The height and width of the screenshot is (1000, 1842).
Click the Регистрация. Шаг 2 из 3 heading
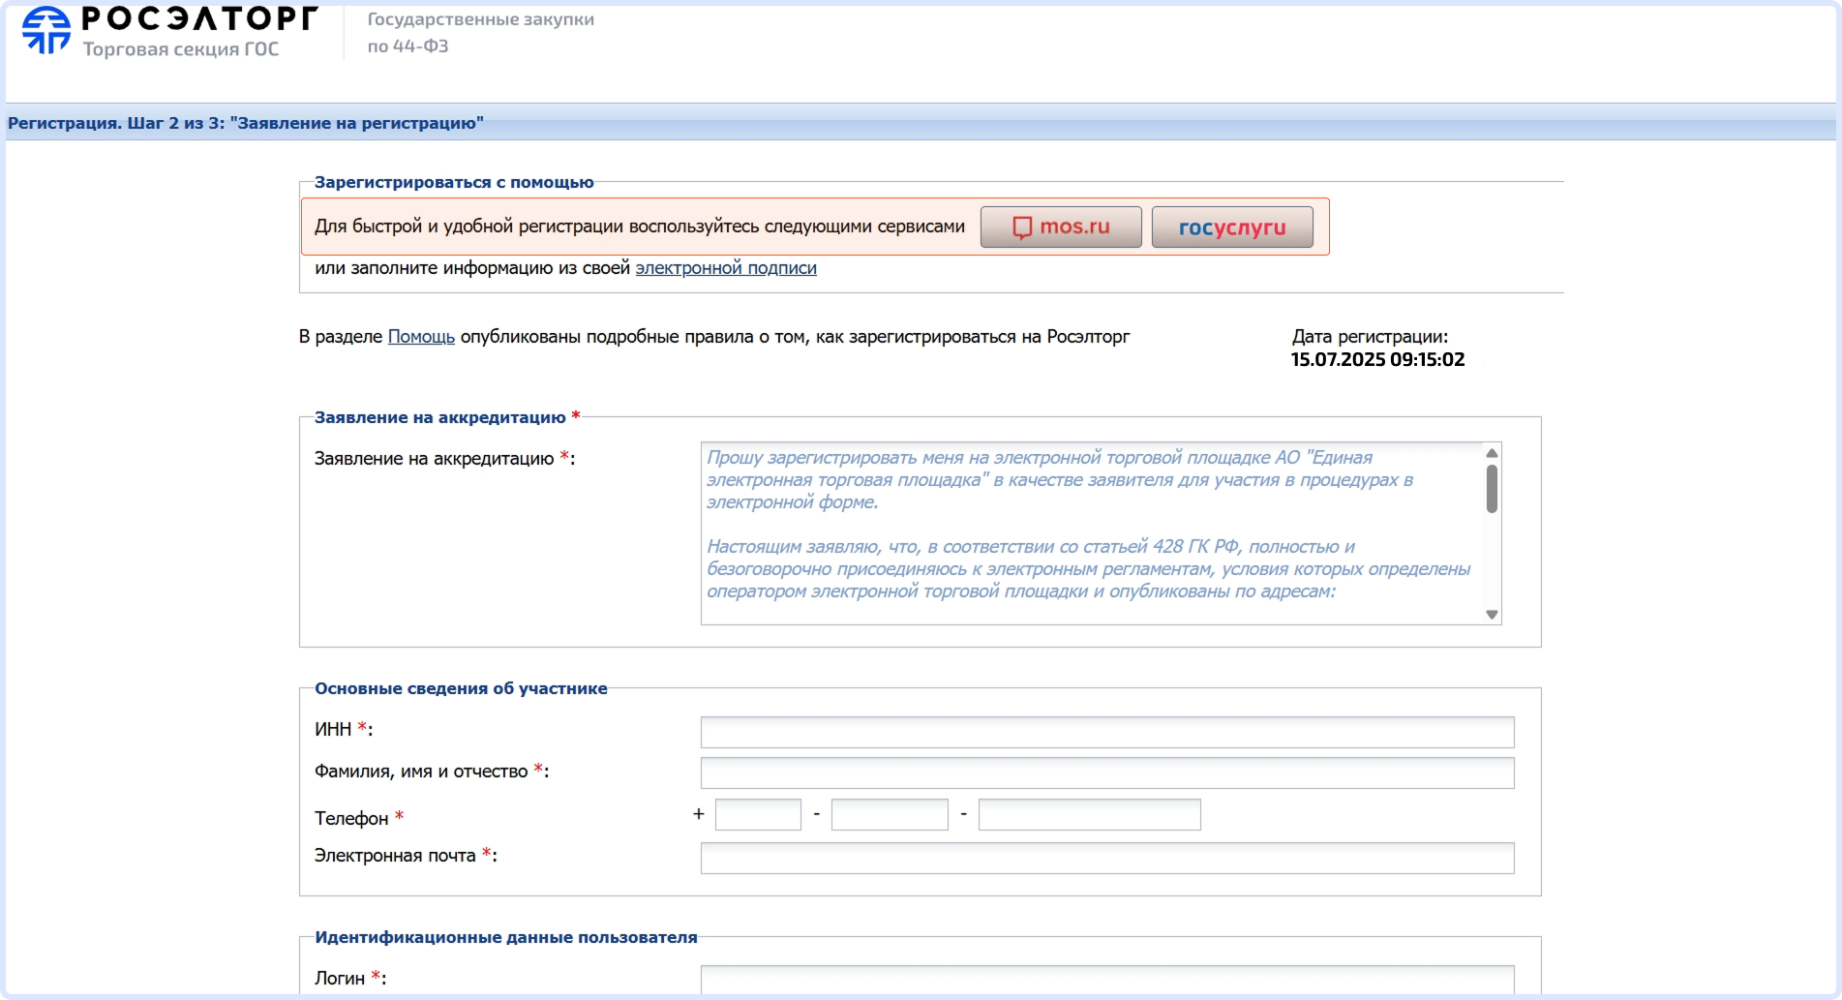coord(246,123)
